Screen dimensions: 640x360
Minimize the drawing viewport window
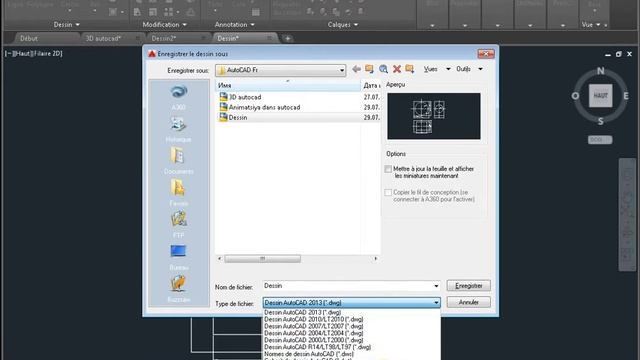click(x=608, y=54)
